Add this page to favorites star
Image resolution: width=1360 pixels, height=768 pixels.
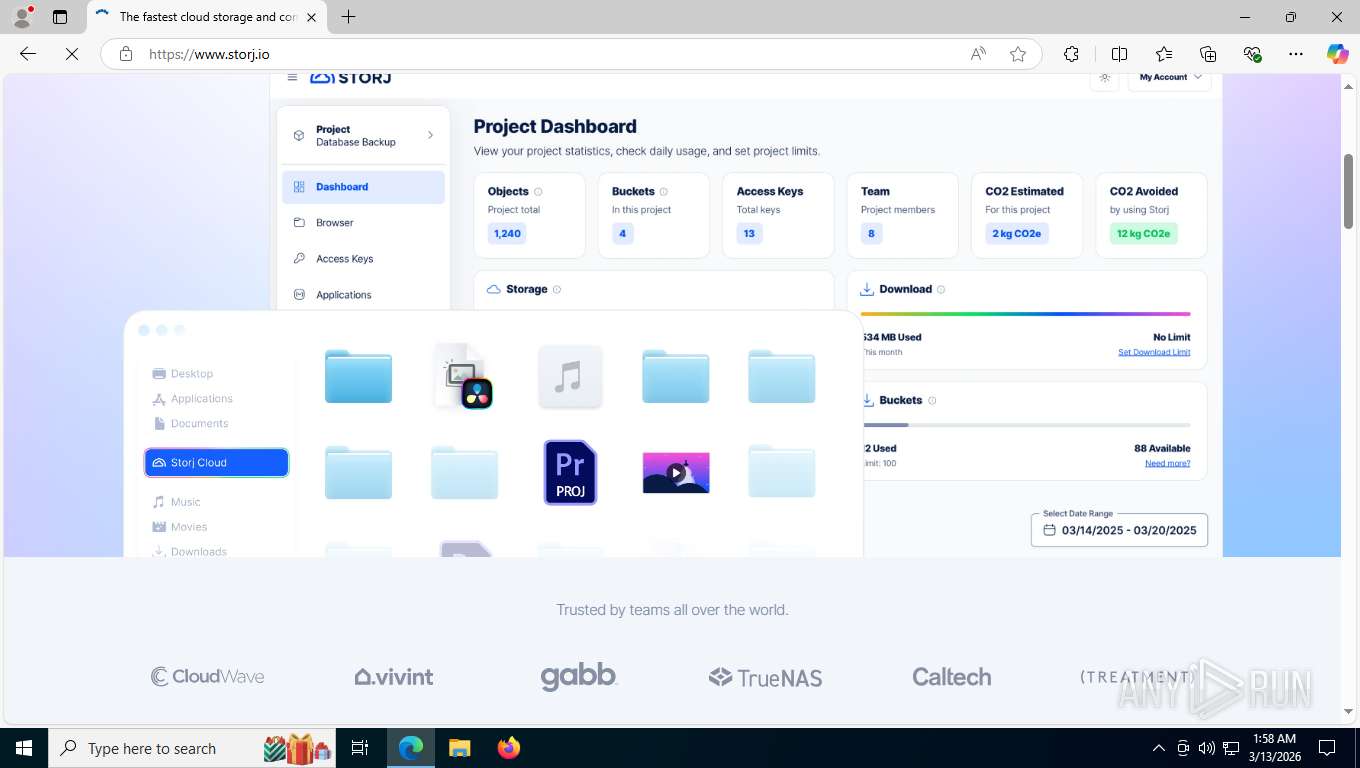coord(1018,54)
